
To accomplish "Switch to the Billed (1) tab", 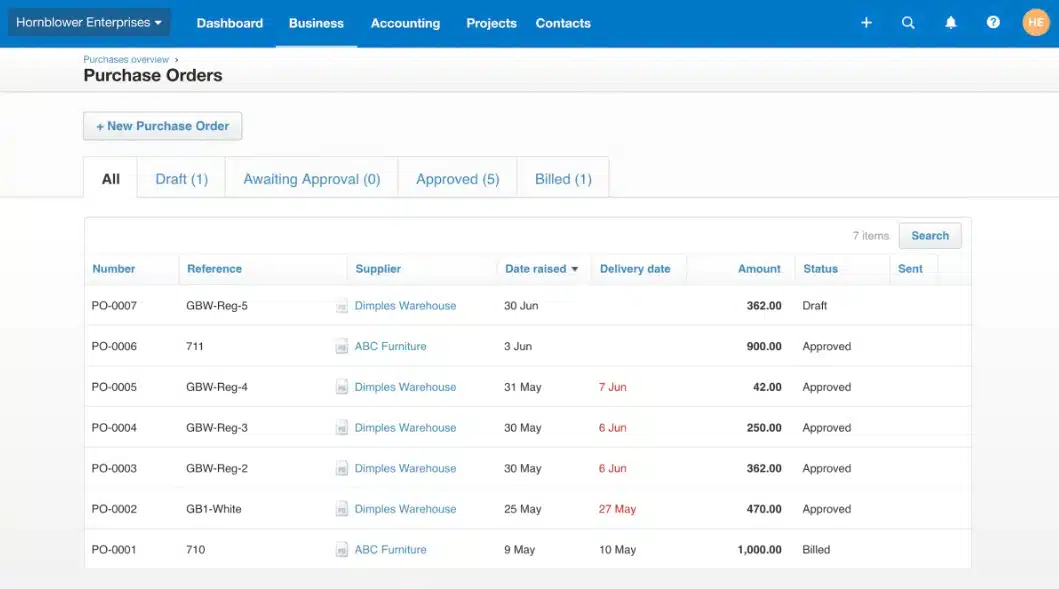I will (x=563, y=178).
